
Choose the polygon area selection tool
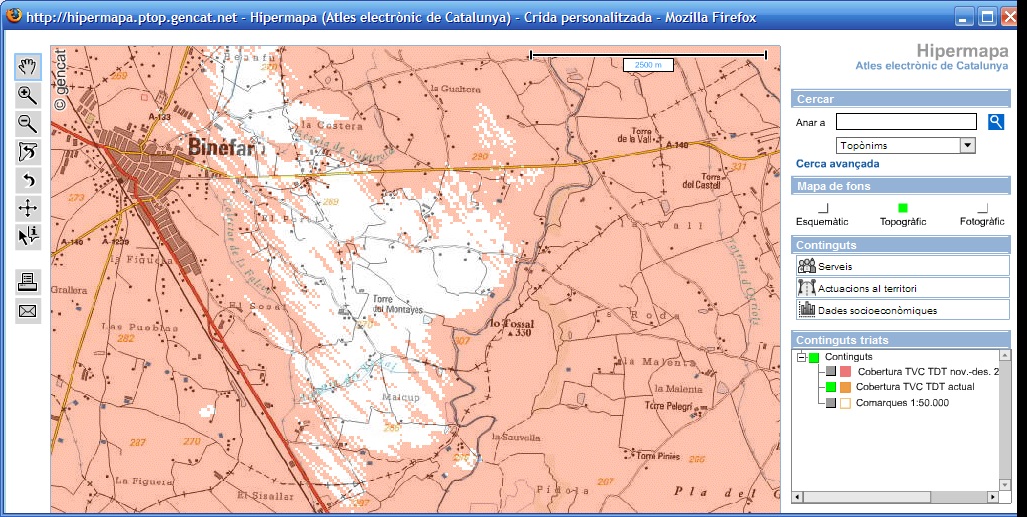click(28, 152)
